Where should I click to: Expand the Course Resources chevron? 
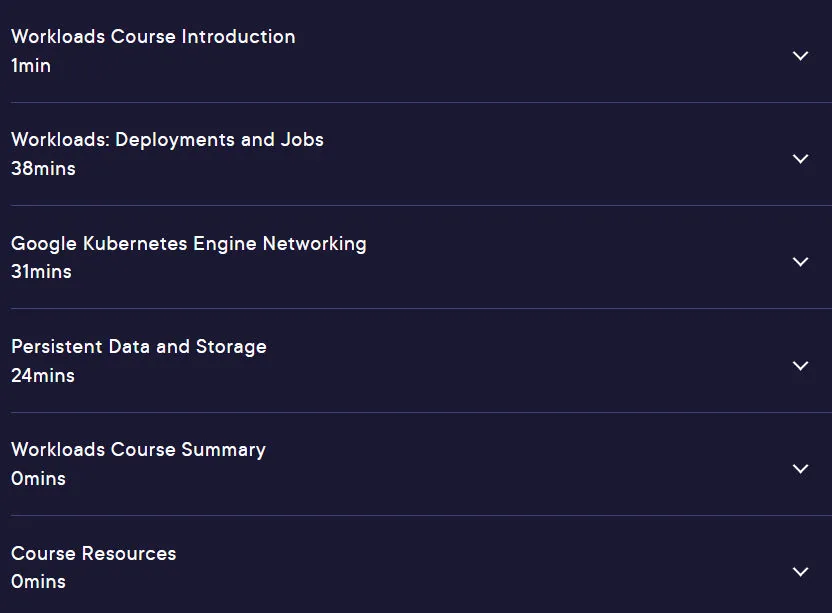pyautogui.click(x=800, y=572)
